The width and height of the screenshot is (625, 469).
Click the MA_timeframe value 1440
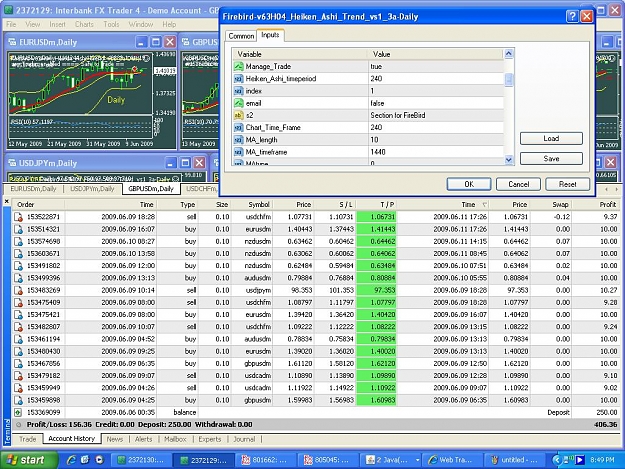(x=377, y=152)
